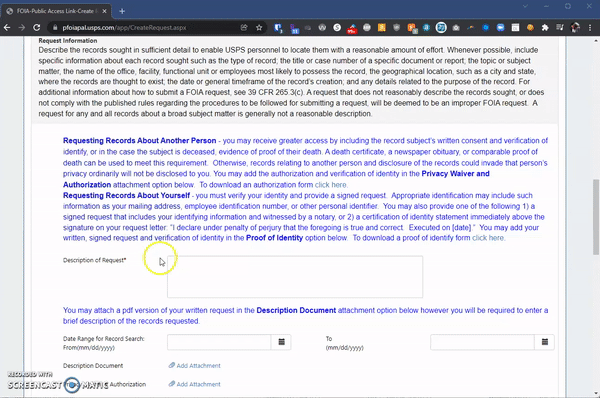This screenshot has height=398, width=600.
Task: Open proof of identity 'click here' link
Action: pyautogui.click(x=488, y=238)
